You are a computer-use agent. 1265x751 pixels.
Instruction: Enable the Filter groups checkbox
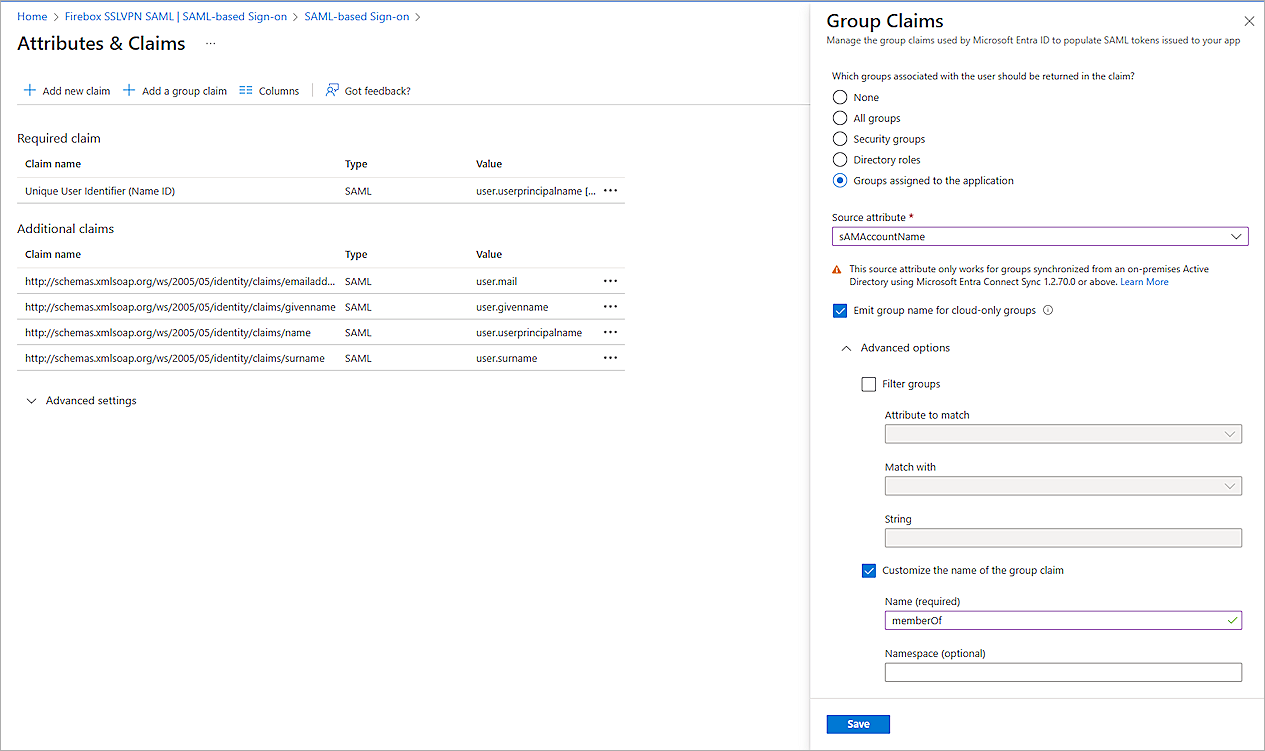(x=869, y=384)
